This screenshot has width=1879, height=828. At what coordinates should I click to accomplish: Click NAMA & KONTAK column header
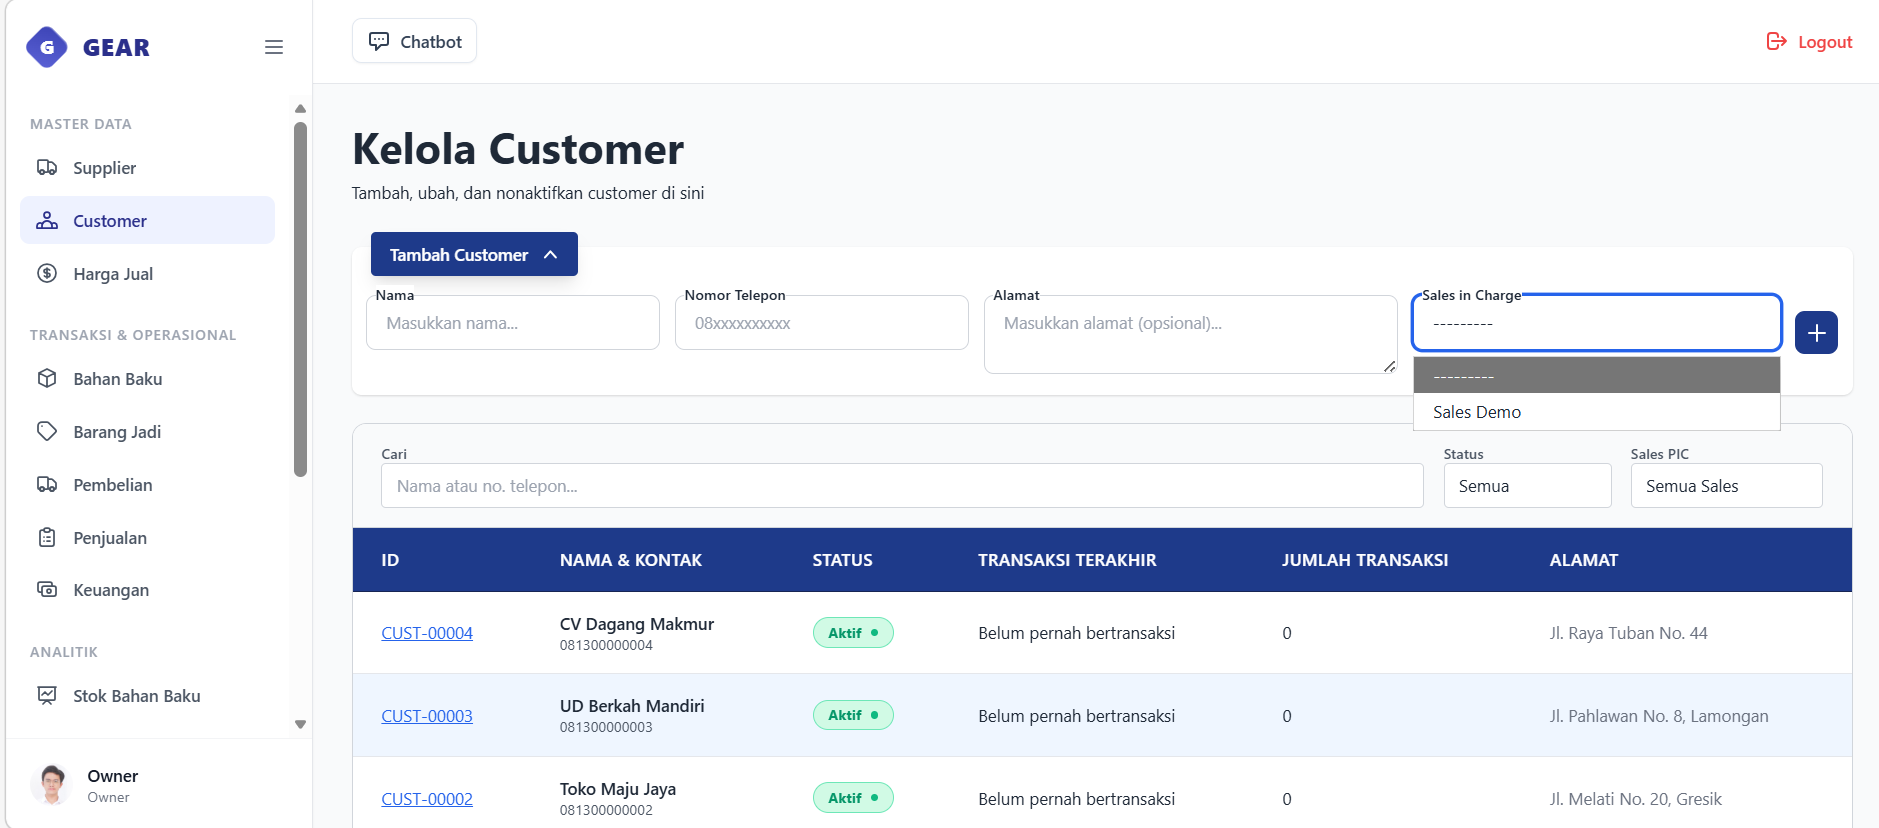pos(631,560)
